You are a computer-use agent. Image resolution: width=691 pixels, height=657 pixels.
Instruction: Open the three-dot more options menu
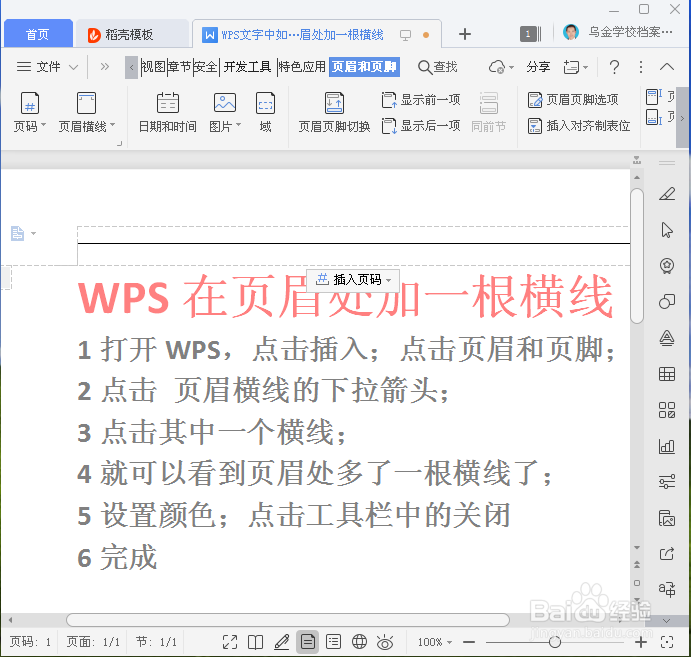[641, 67]
